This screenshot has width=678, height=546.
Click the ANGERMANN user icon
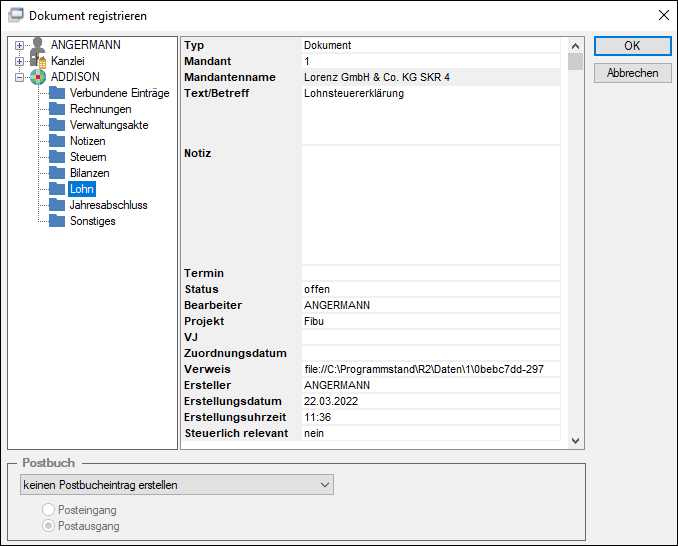tap(38, 45)
